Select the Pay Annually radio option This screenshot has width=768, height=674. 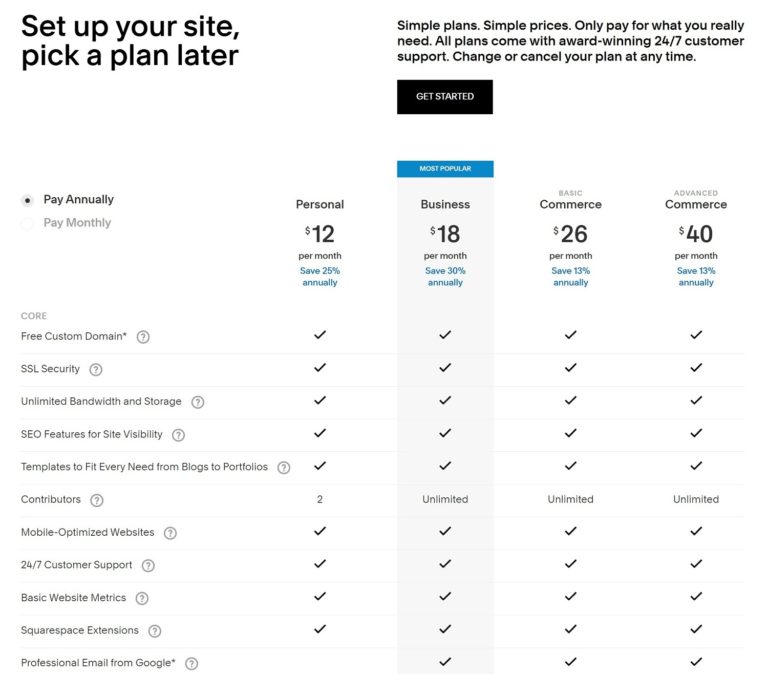point(27,200)
